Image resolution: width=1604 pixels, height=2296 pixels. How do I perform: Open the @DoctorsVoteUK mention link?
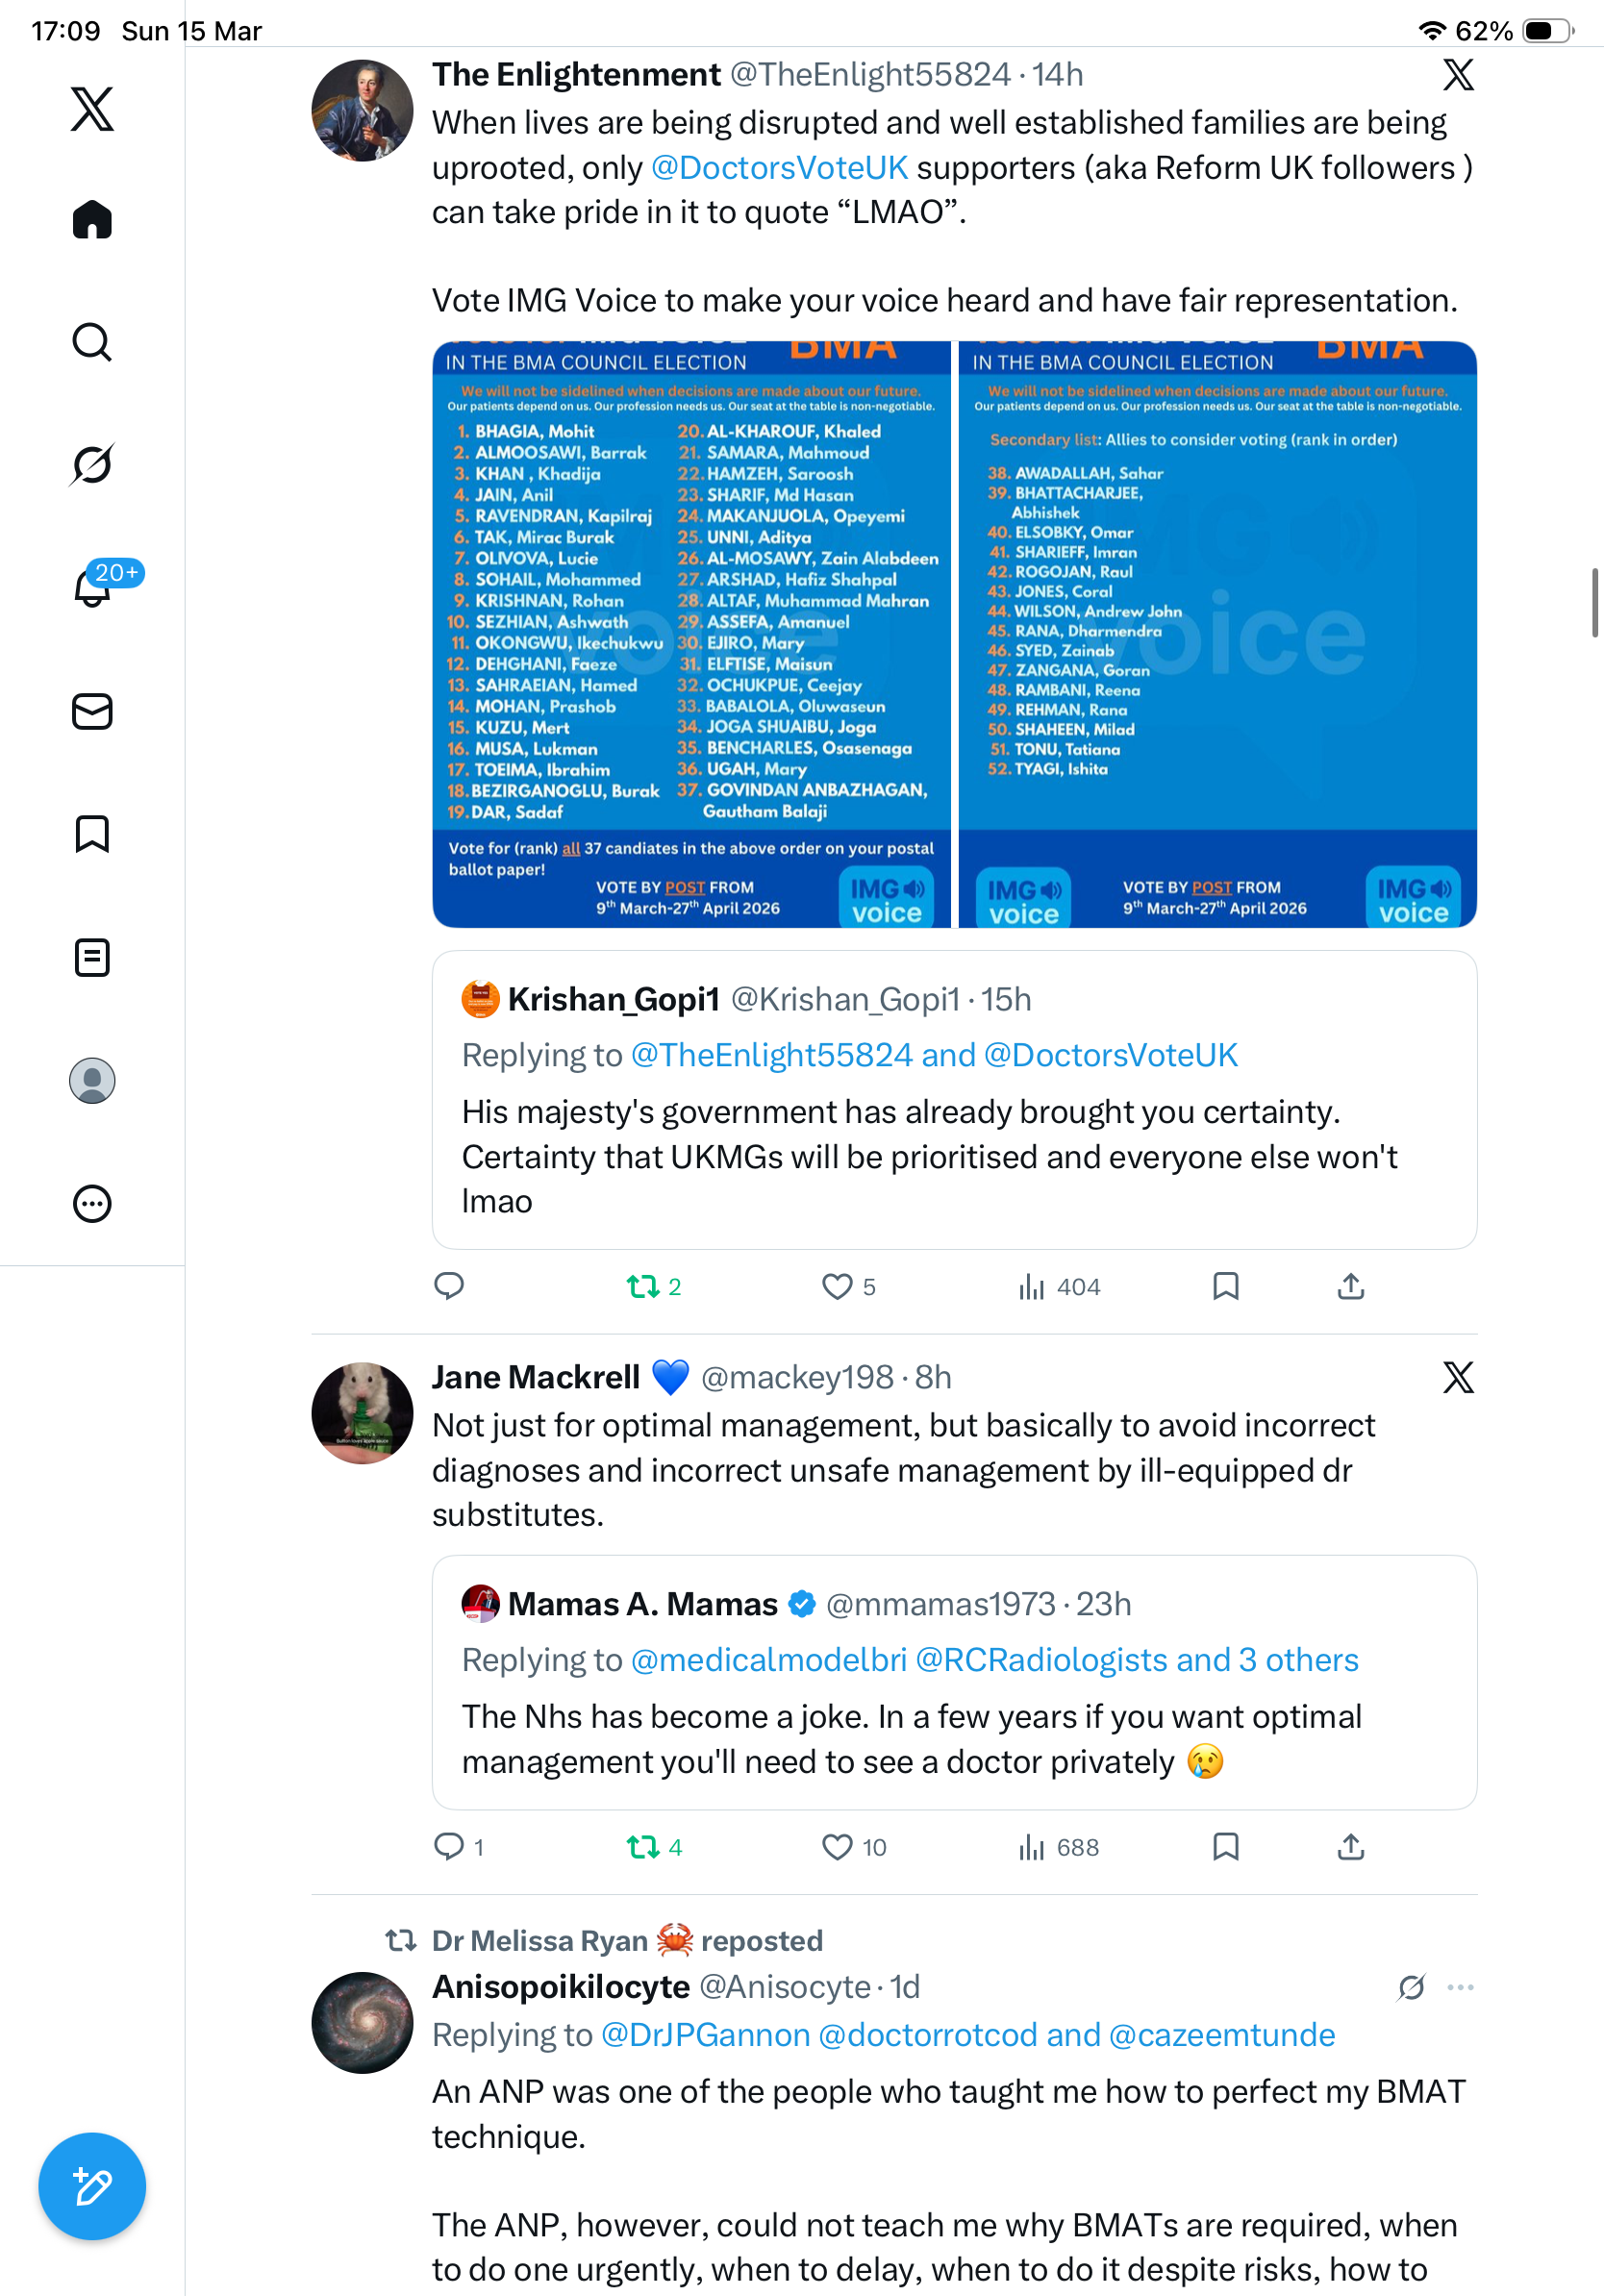pyautogui.click(x=779, y=167)
